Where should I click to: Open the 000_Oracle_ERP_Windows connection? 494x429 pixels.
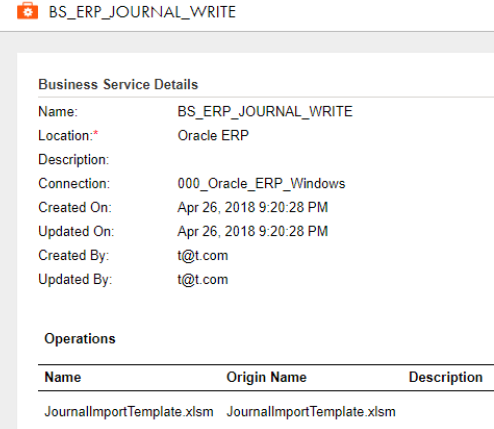(261, 183)
